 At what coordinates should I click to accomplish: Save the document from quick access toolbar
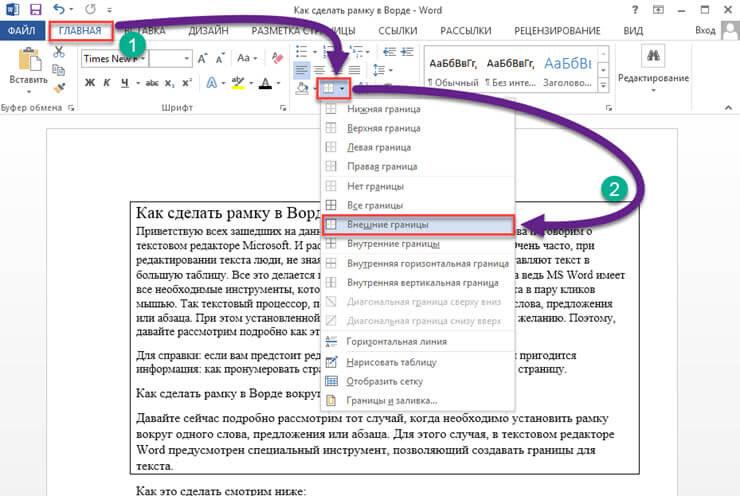click(x=35, y=9)
